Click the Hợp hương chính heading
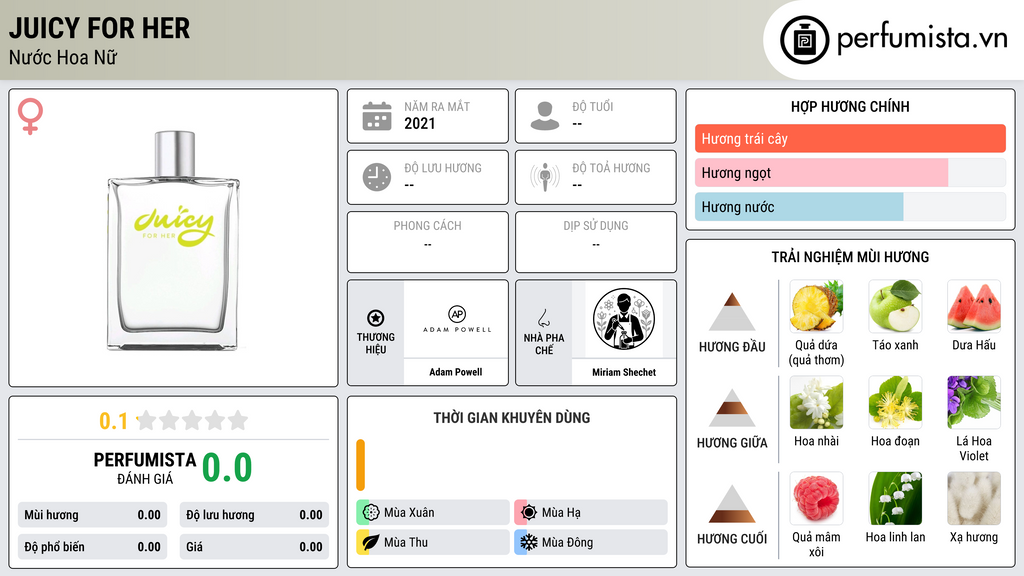Viewport: 1024px width, 576px height. tap(850, 106)
